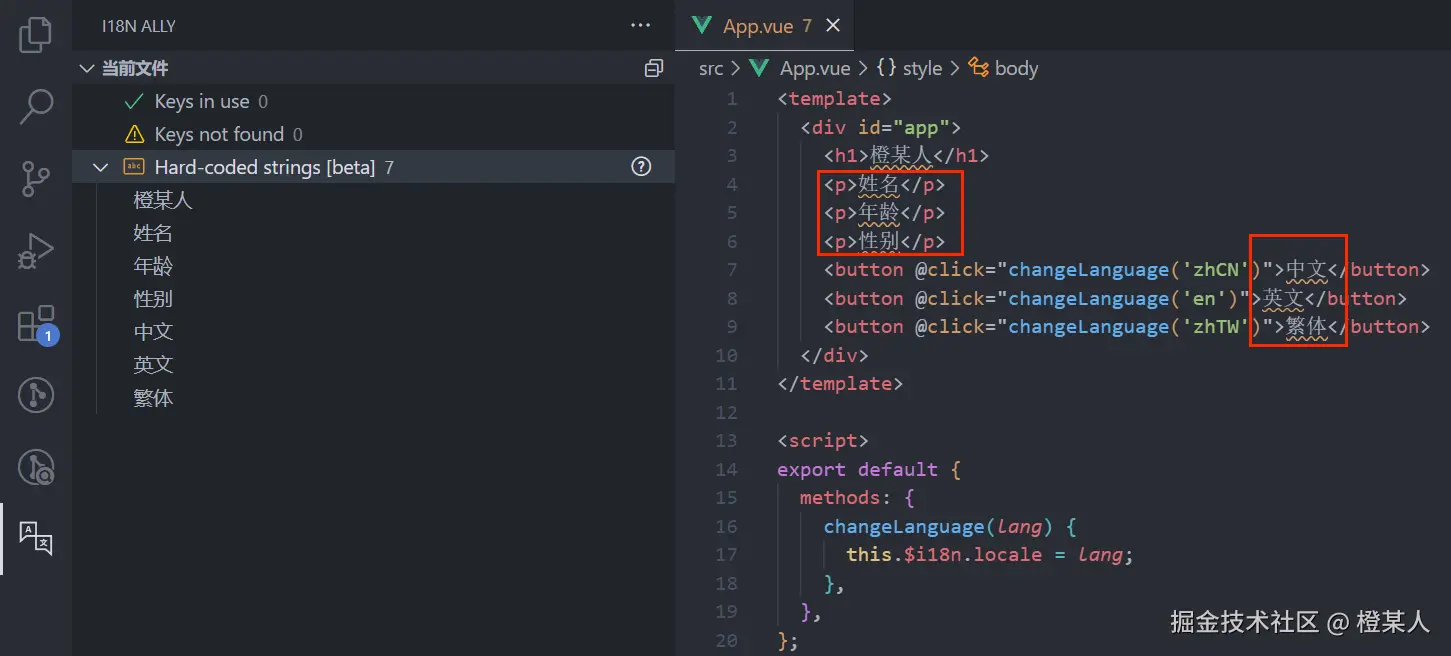Click the help icon on Hard-coded strings
The image size is (1451, 656).
[x=642, y=167]
